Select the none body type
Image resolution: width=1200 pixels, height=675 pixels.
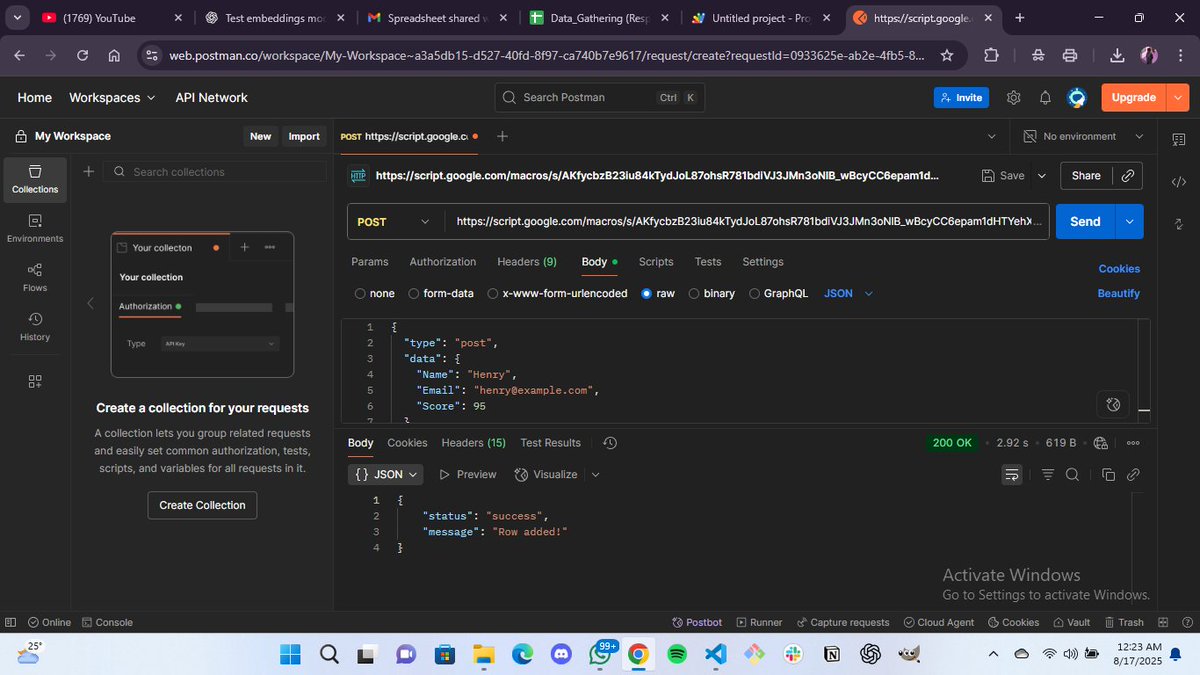pyautogui.click(x=375, y=294)
